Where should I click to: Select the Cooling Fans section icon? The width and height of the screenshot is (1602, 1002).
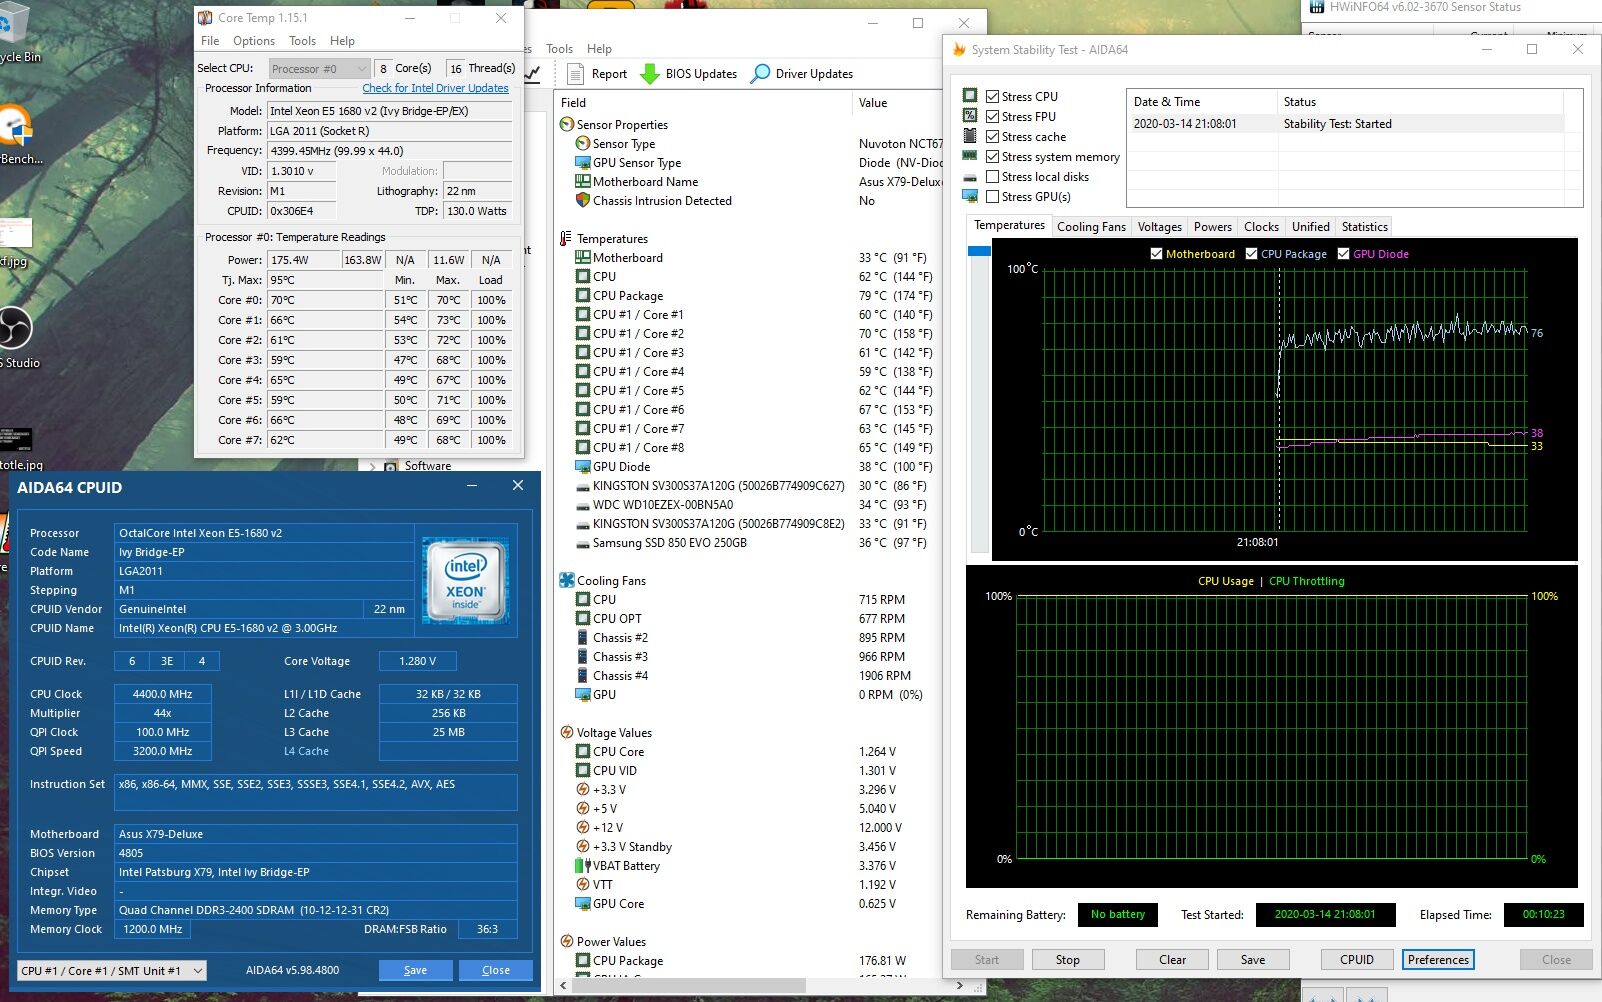567,580
